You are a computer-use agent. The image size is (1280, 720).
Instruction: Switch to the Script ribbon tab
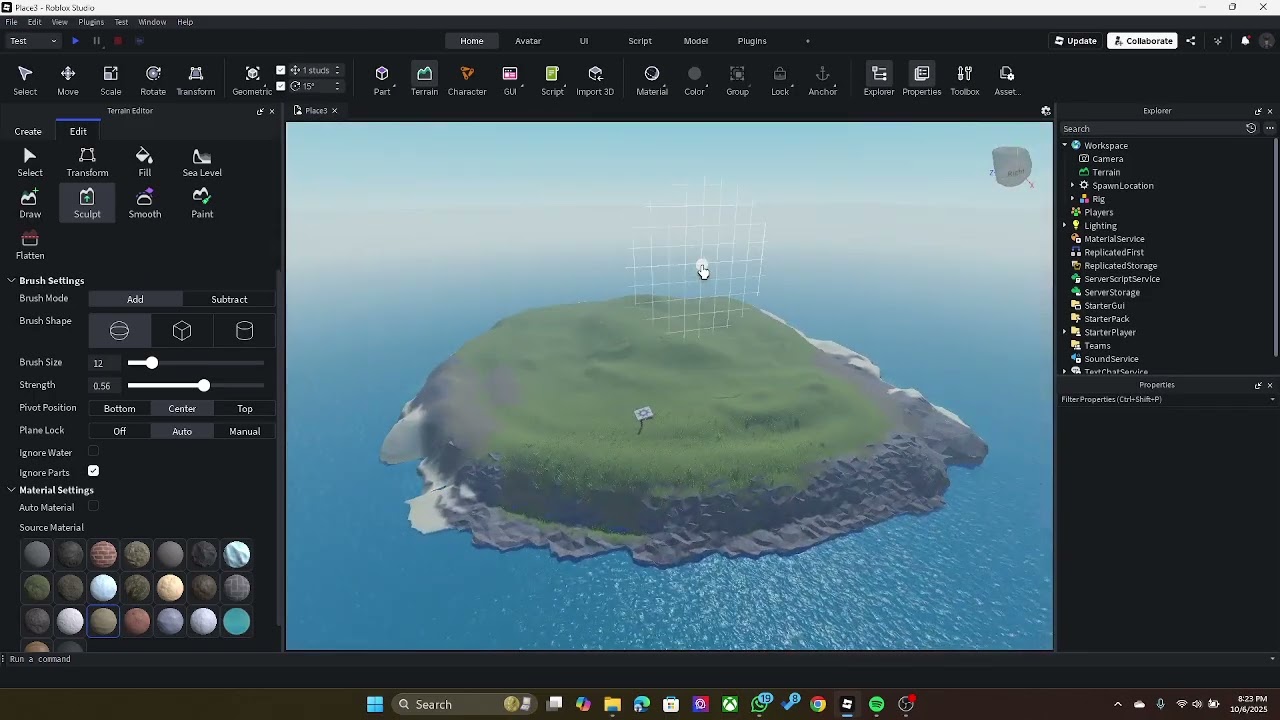tap(640, 41)
